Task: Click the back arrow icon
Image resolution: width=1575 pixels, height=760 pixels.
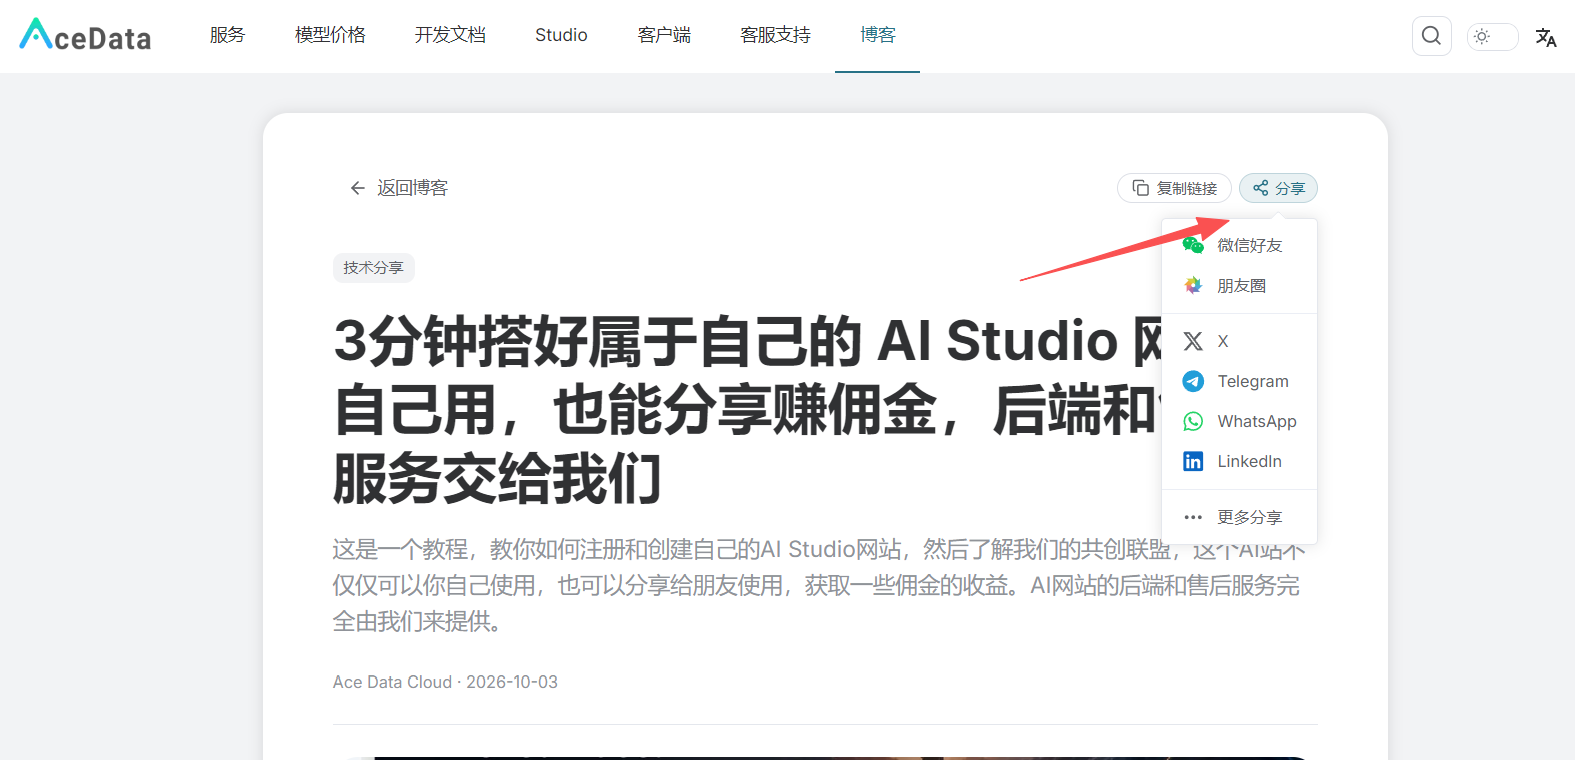Action: pyautogui.click(x=357, y=188)
